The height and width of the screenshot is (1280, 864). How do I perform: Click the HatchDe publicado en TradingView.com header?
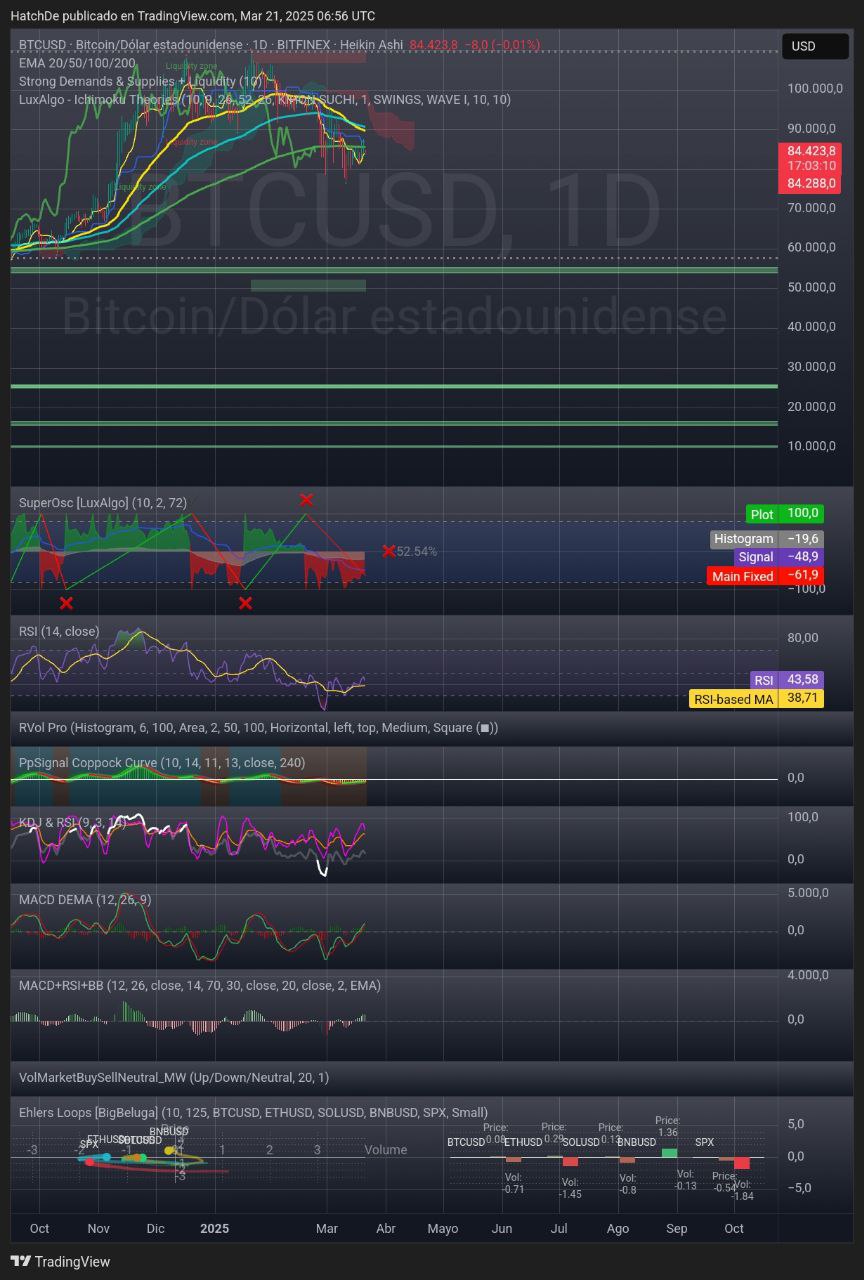(x=193, y=16)
